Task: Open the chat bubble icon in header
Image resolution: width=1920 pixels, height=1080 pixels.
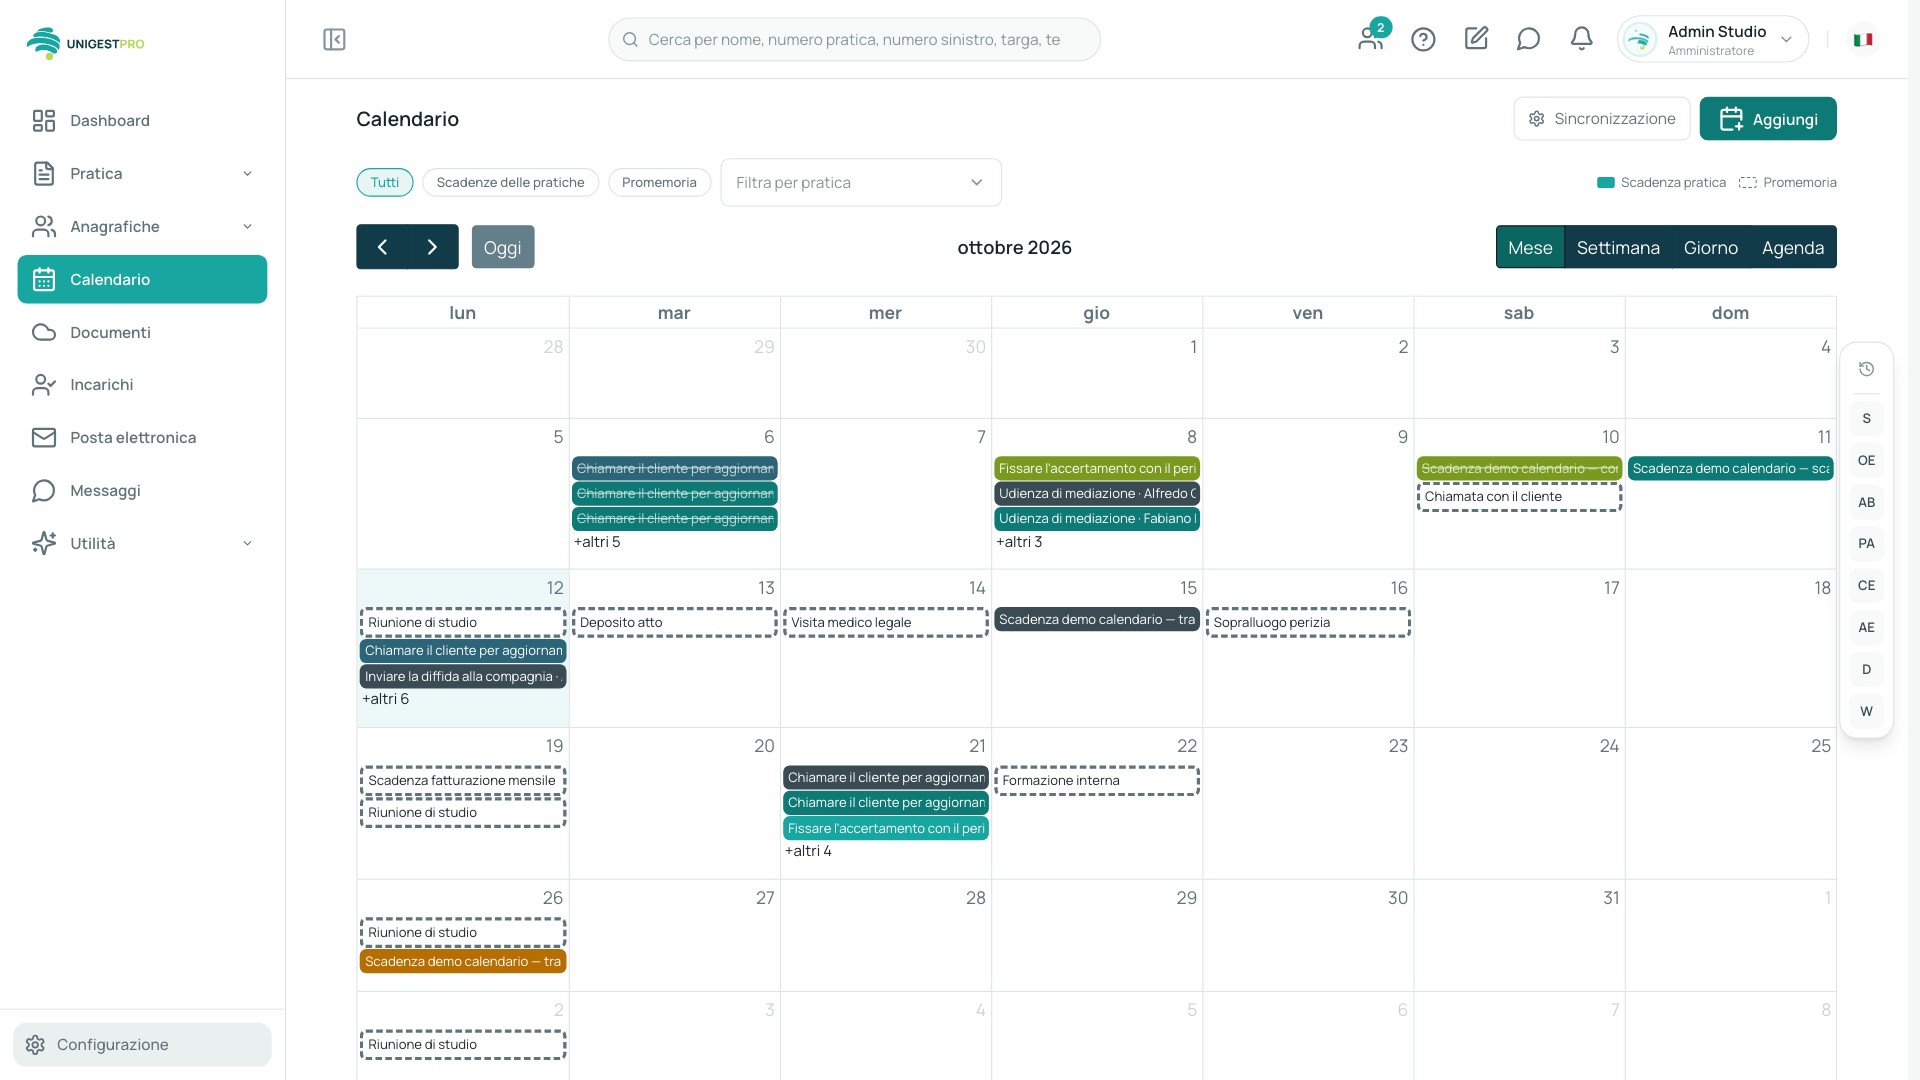Action: [x=1528, y=39]
